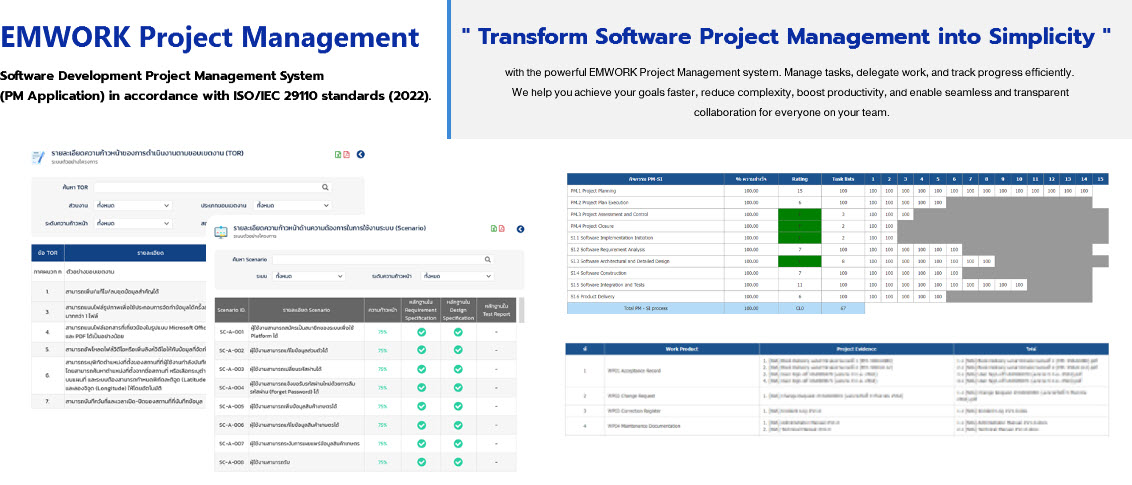Screen dimensions: 1132x485
Task: Export TOR progress details to PDF
Action: (x=346, y=154)
